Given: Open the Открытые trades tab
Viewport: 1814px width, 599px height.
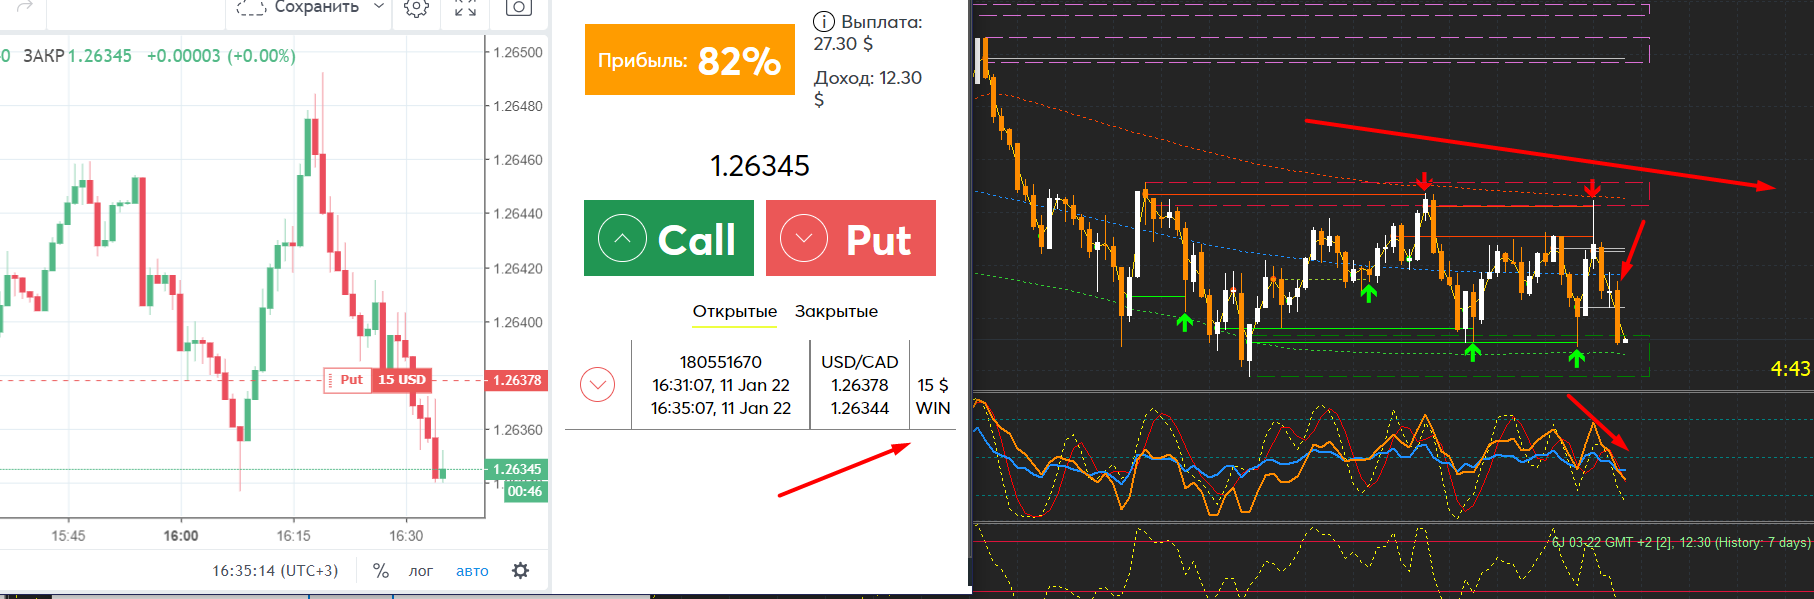Looking at the screenshot, I should point(735,311).
